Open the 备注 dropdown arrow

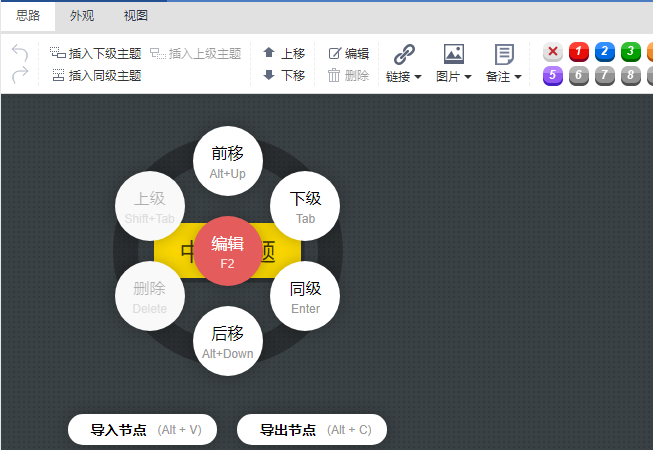tap(518, 77)
